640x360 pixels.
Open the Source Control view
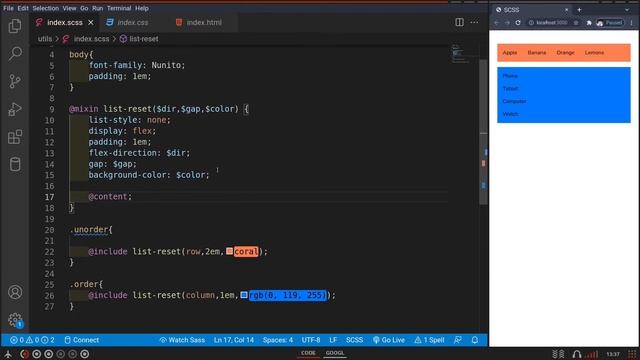tap(15, 81)
